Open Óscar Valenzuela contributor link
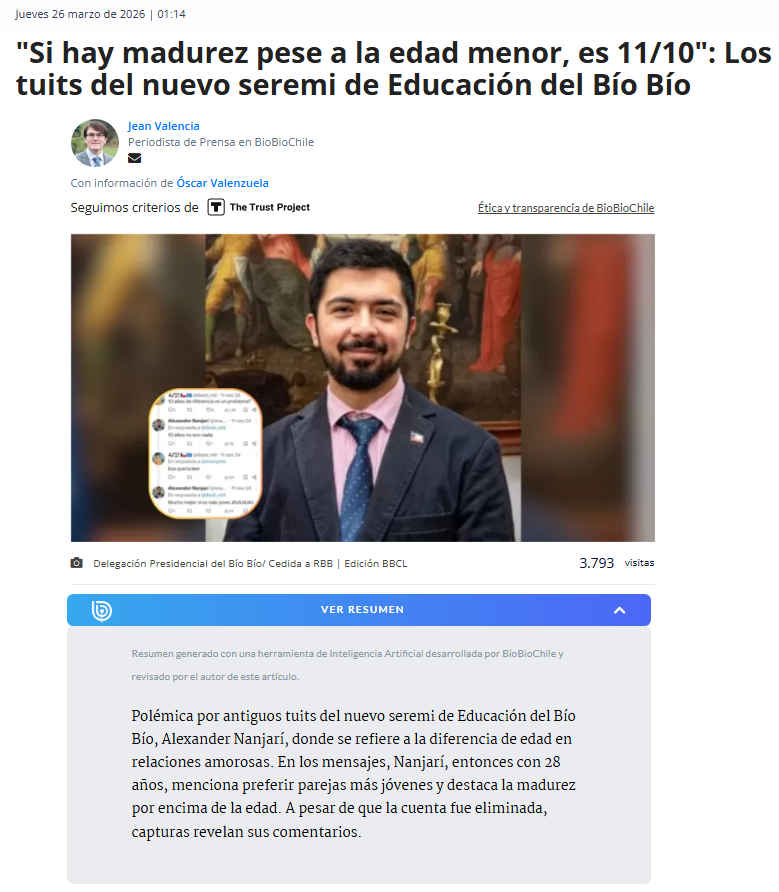 point(222,183)
